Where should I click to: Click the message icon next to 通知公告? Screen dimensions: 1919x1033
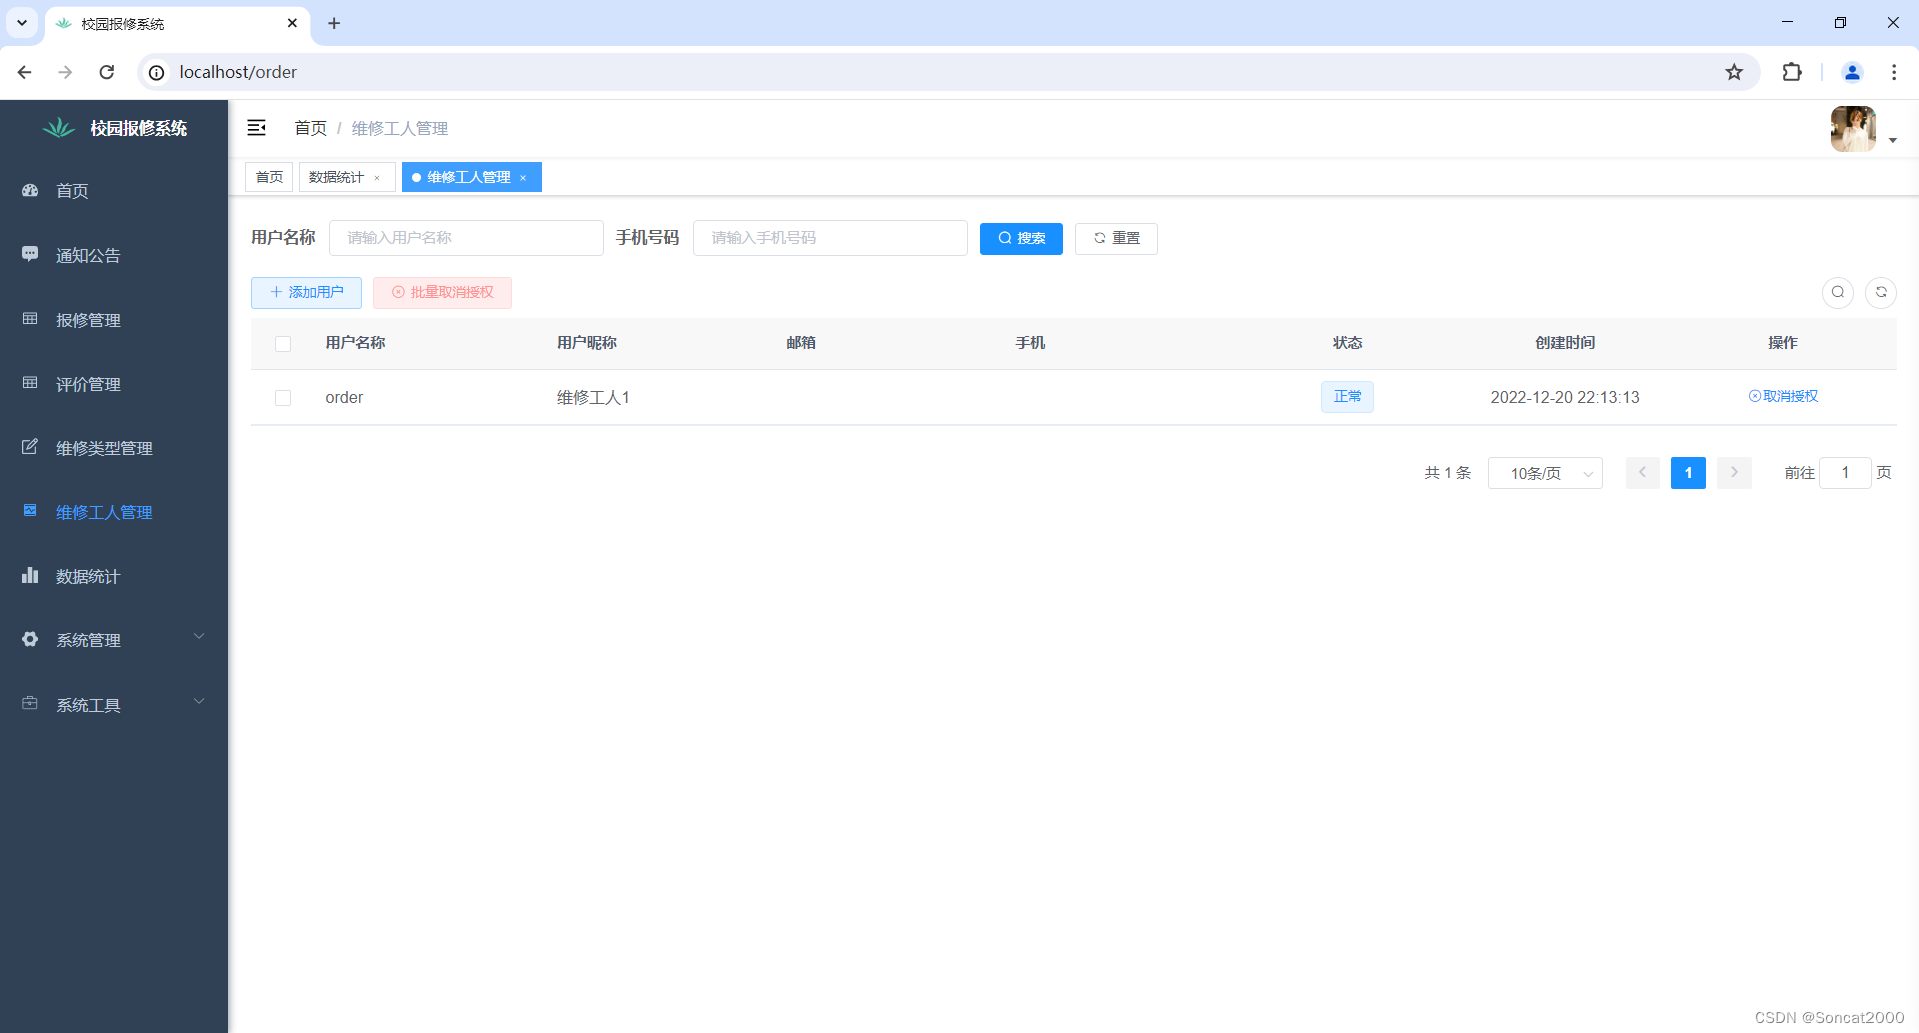(x=30, y=254)
